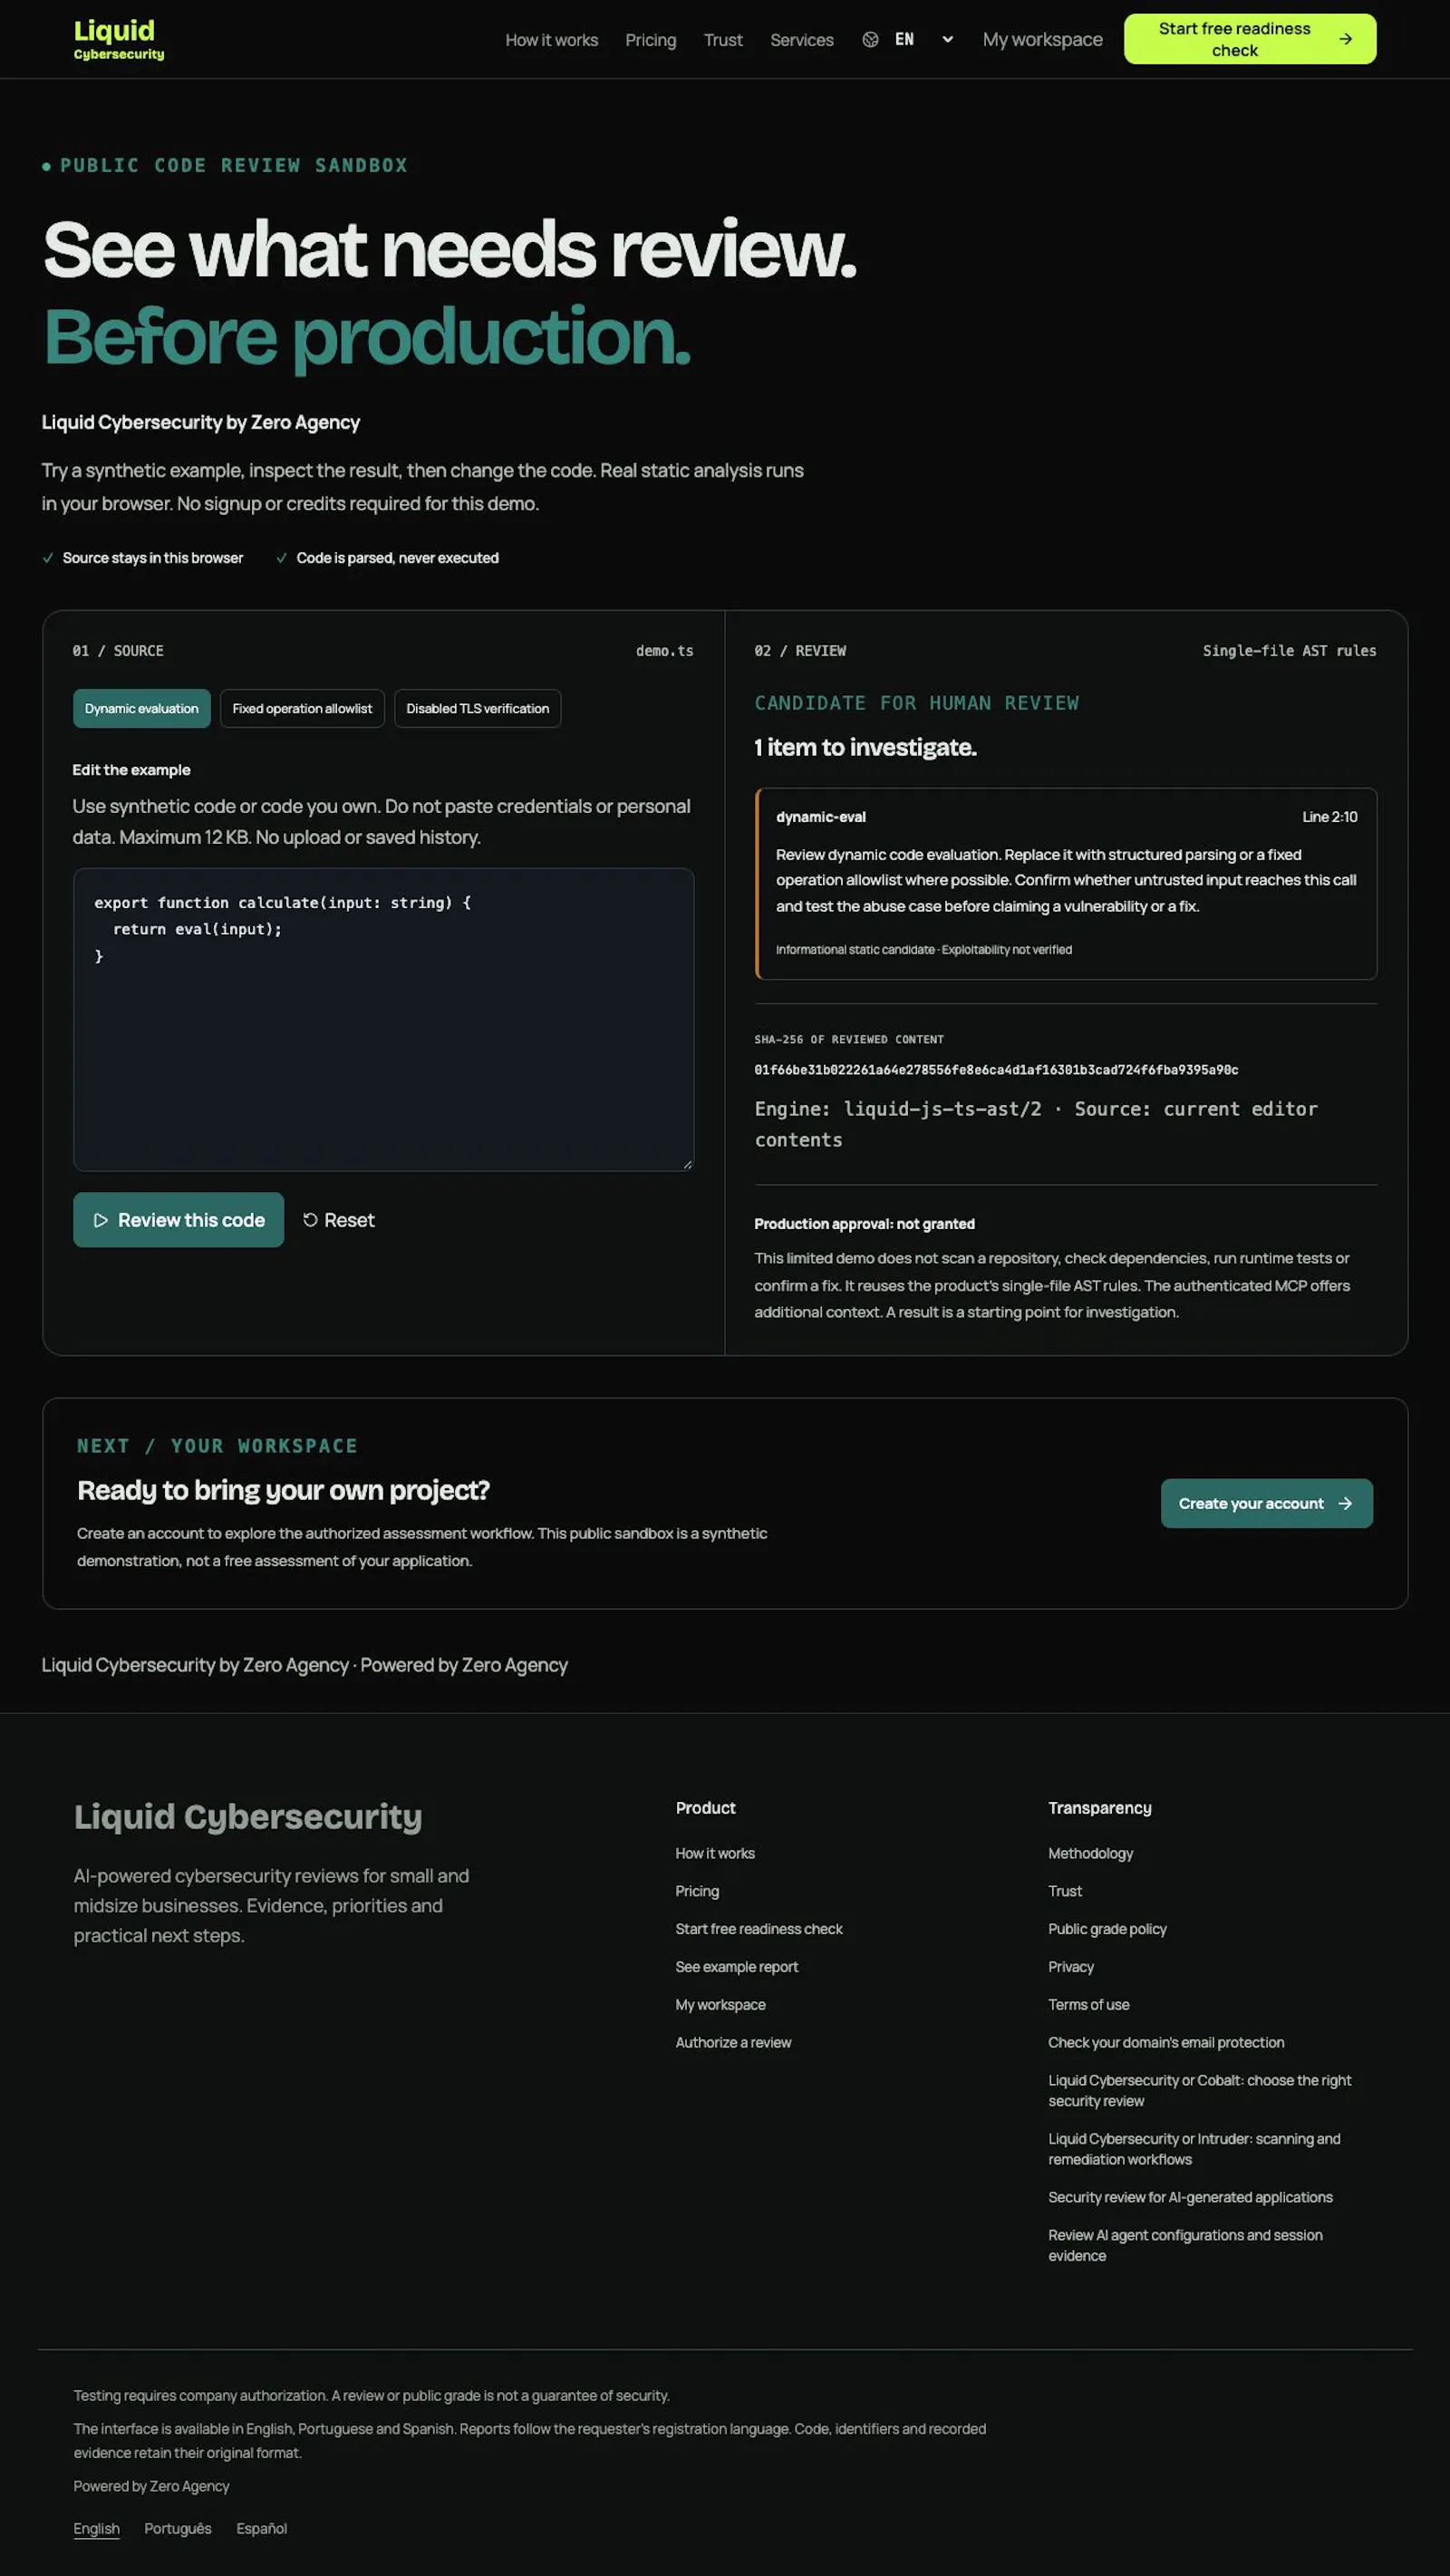
Task: Click the arrow icon on Create your account
Action: [1345, 1503]
